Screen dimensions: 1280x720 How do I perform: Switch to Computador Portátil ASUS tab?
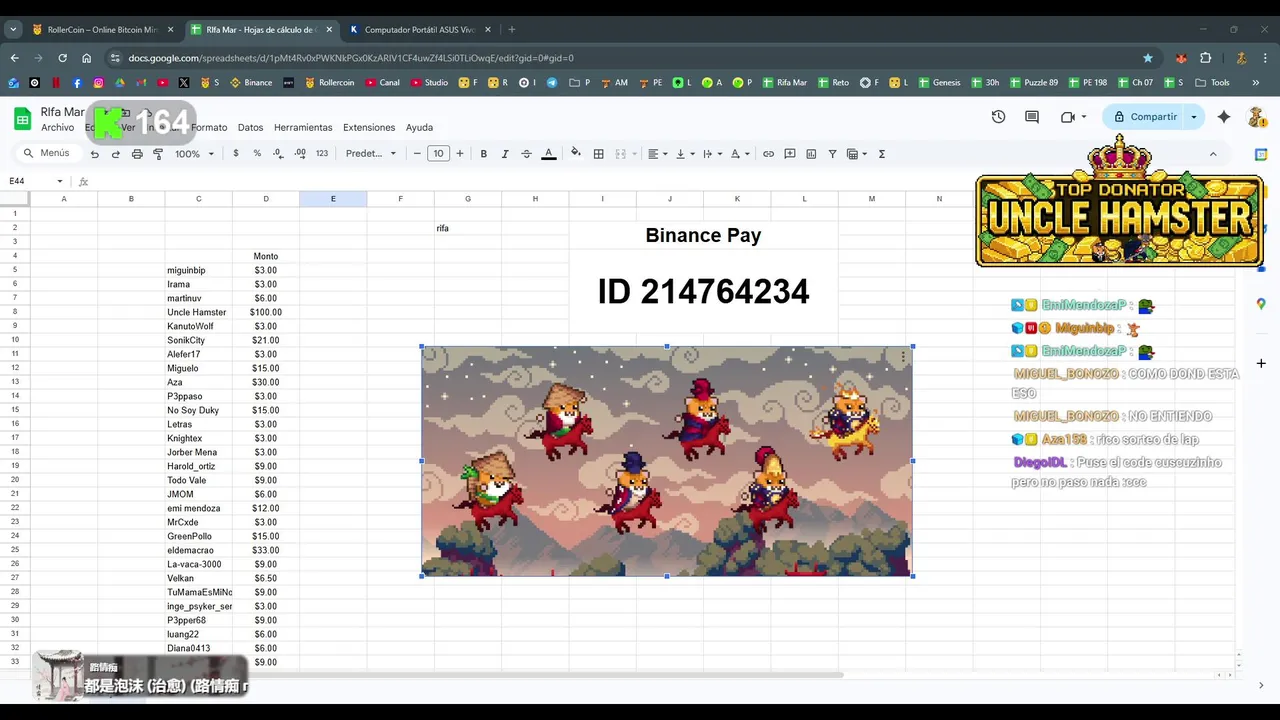(418, 30)
